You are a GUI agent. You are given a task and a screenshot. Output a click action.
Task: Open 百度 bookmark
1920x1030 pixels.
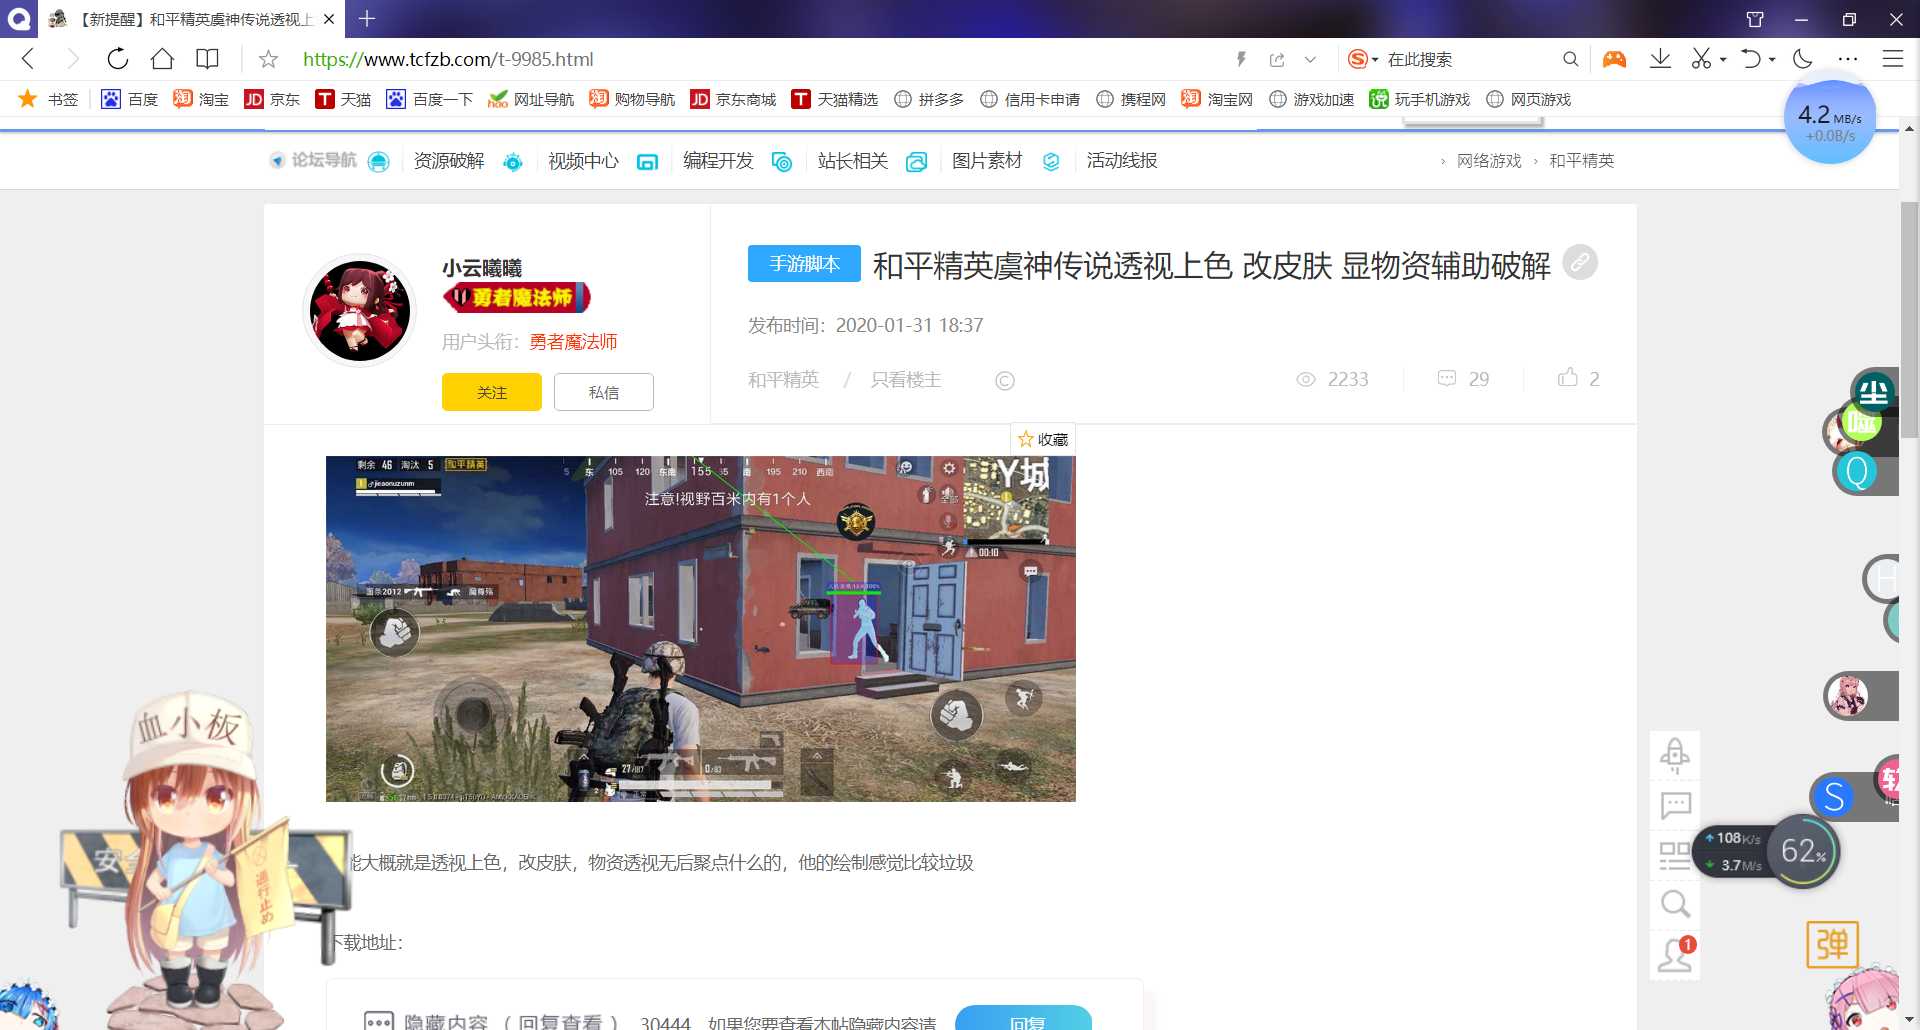(130, 99)
